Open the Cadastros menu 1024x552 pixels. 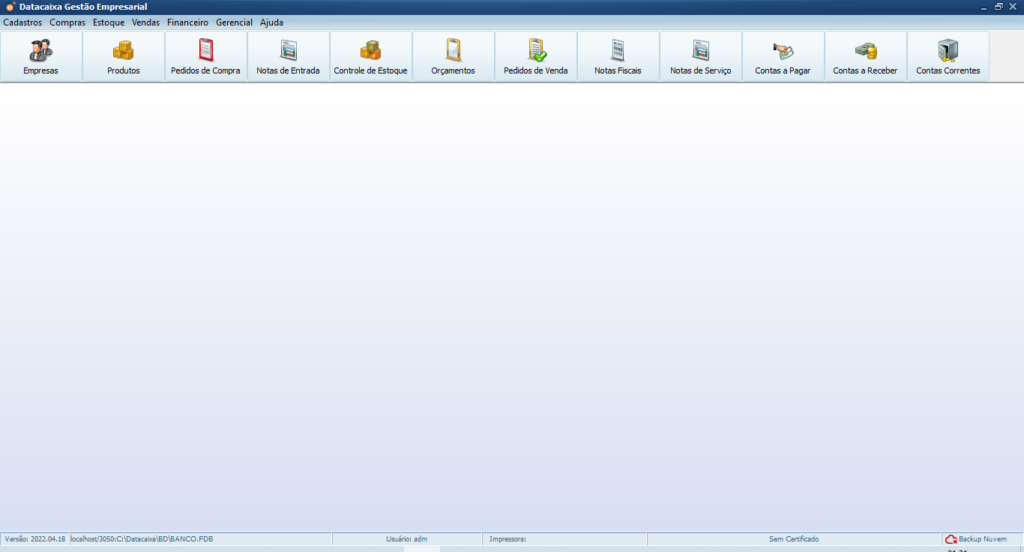(x=23, y=22)
